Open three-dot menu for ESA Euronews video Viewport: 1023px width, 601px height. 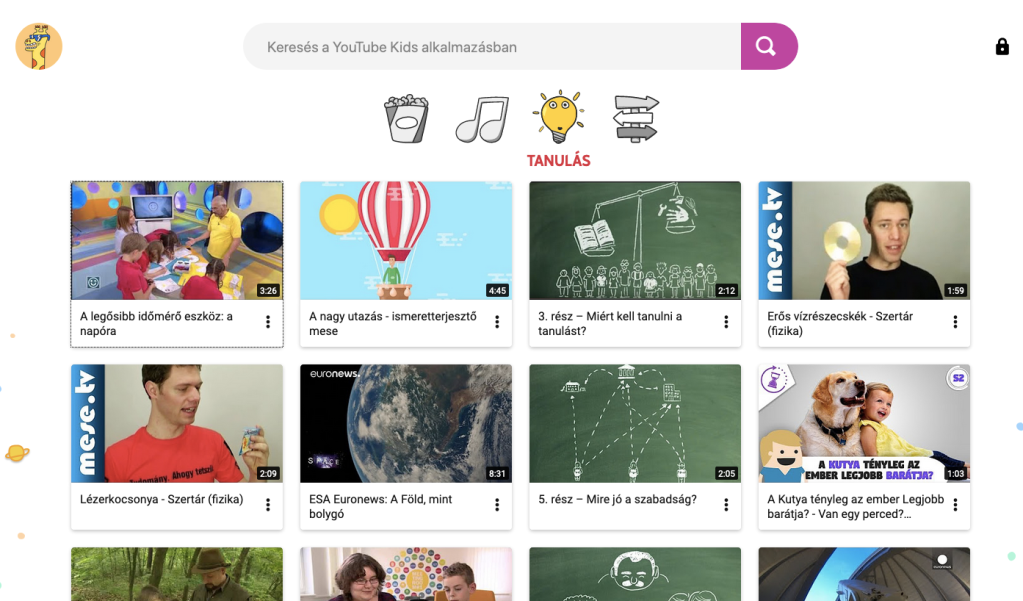tap(497, 505)
